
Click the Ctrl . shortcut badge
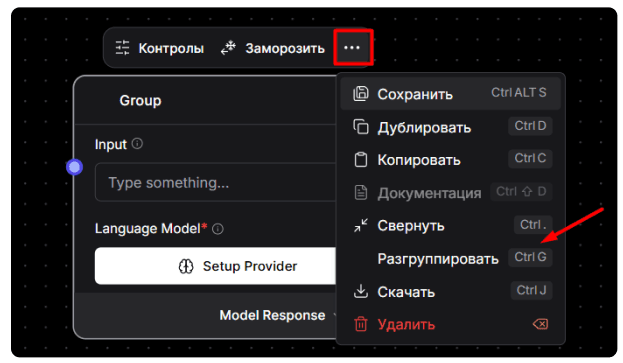(x=533, y=224)
